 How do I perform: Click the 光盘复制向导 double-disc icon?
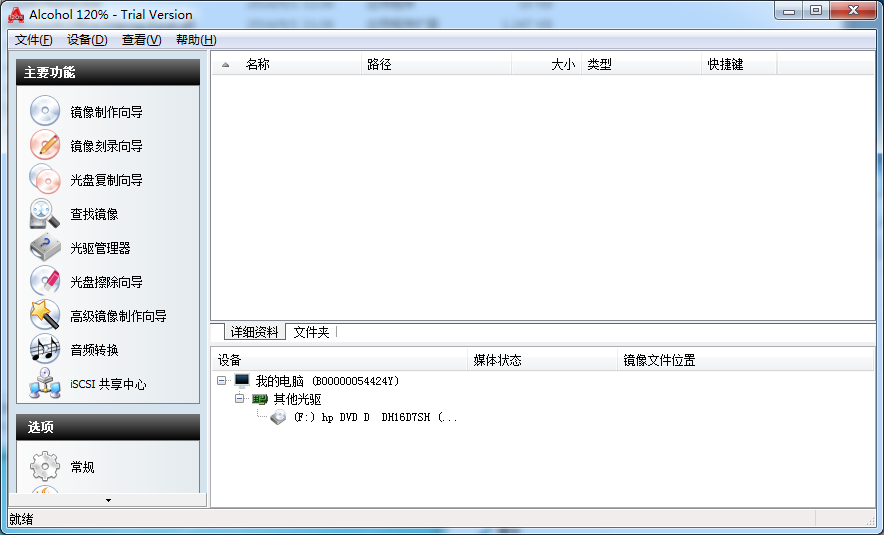pyautogui.click(x=45, y=179)
